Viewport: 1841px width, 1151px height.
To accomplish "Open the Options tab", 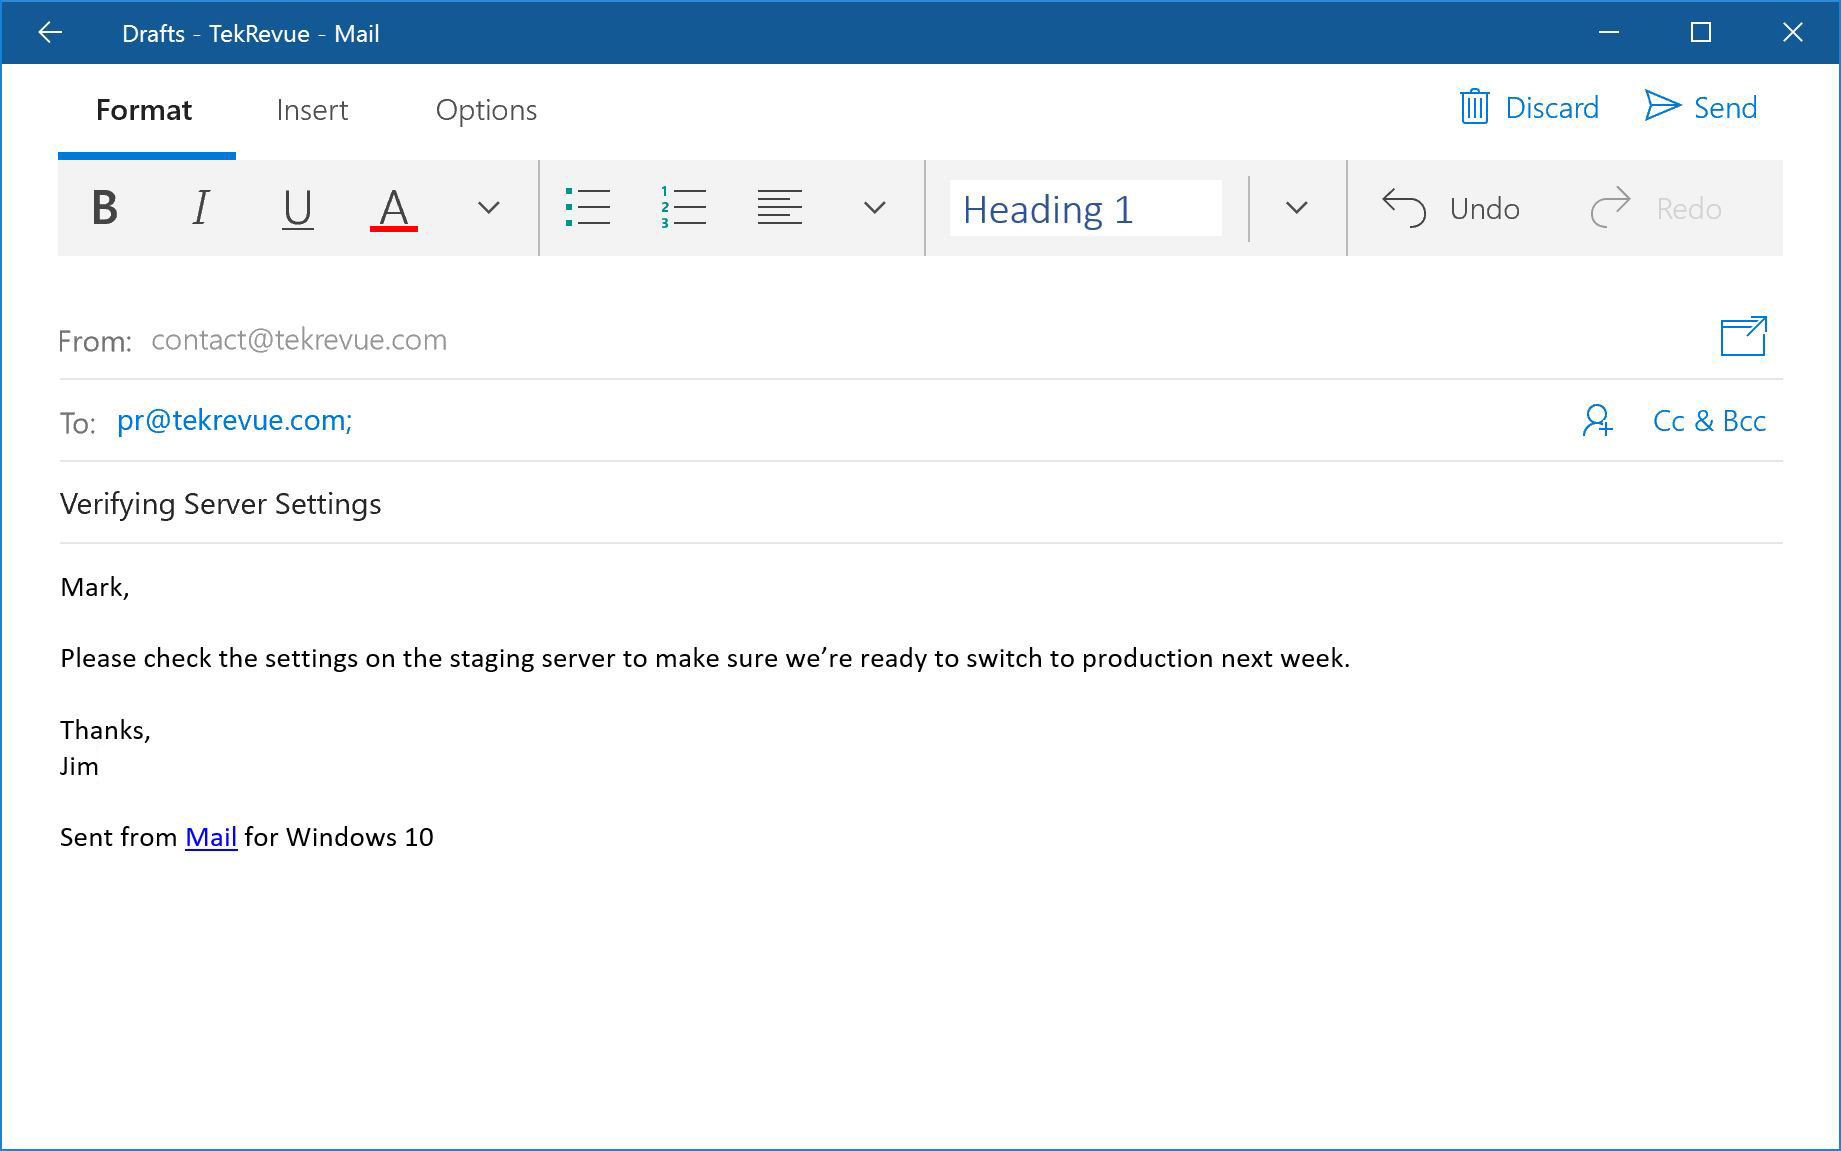I will pyautogui.click(x=486, y=110).
